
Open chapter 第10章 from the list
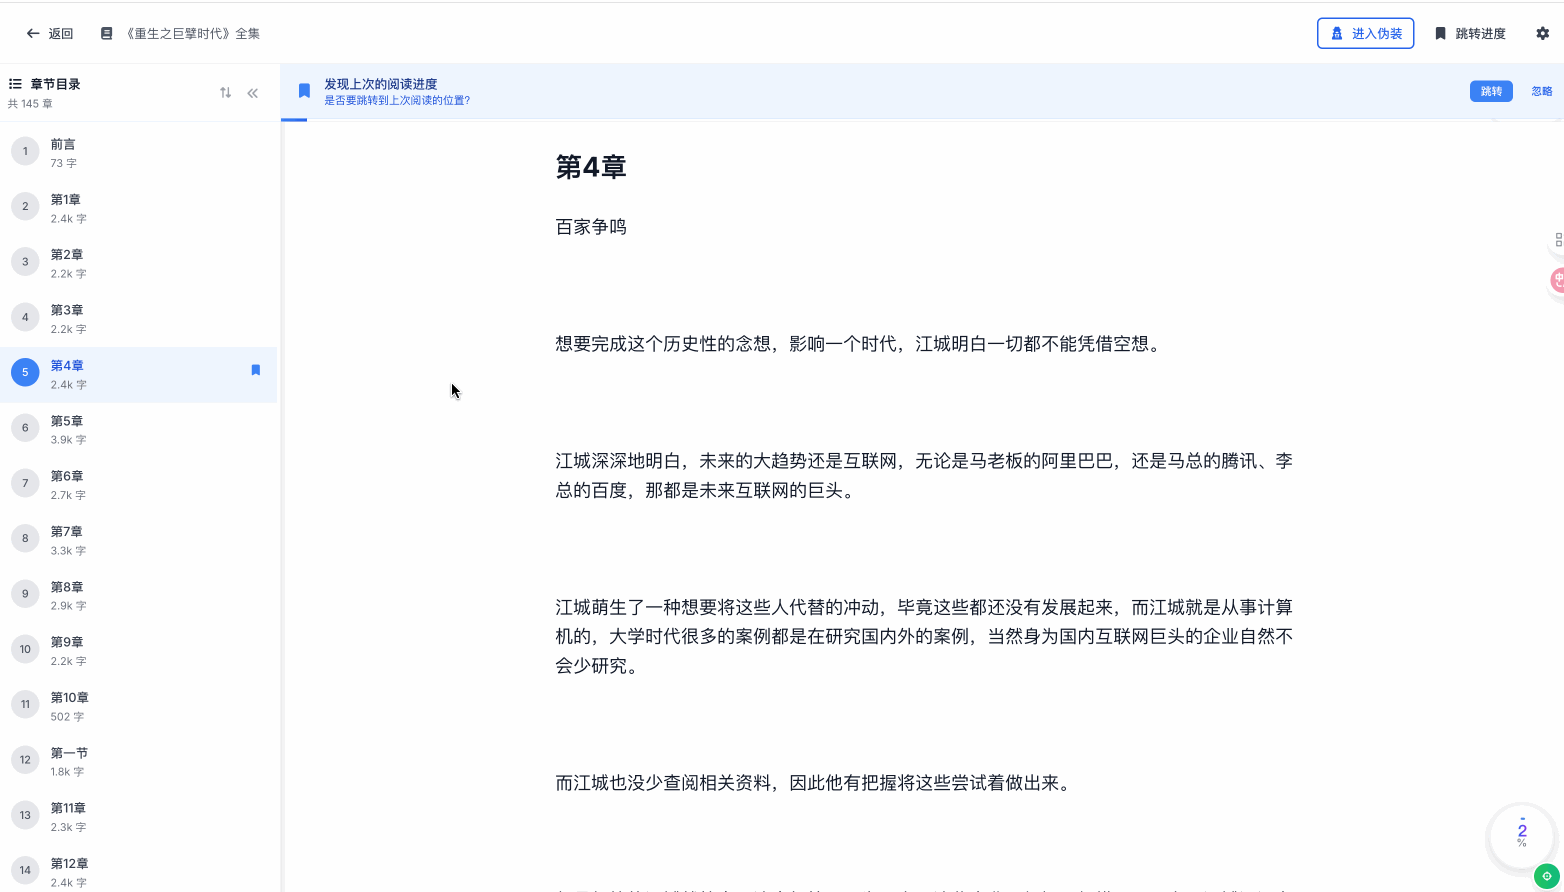(x=70, y=705)
